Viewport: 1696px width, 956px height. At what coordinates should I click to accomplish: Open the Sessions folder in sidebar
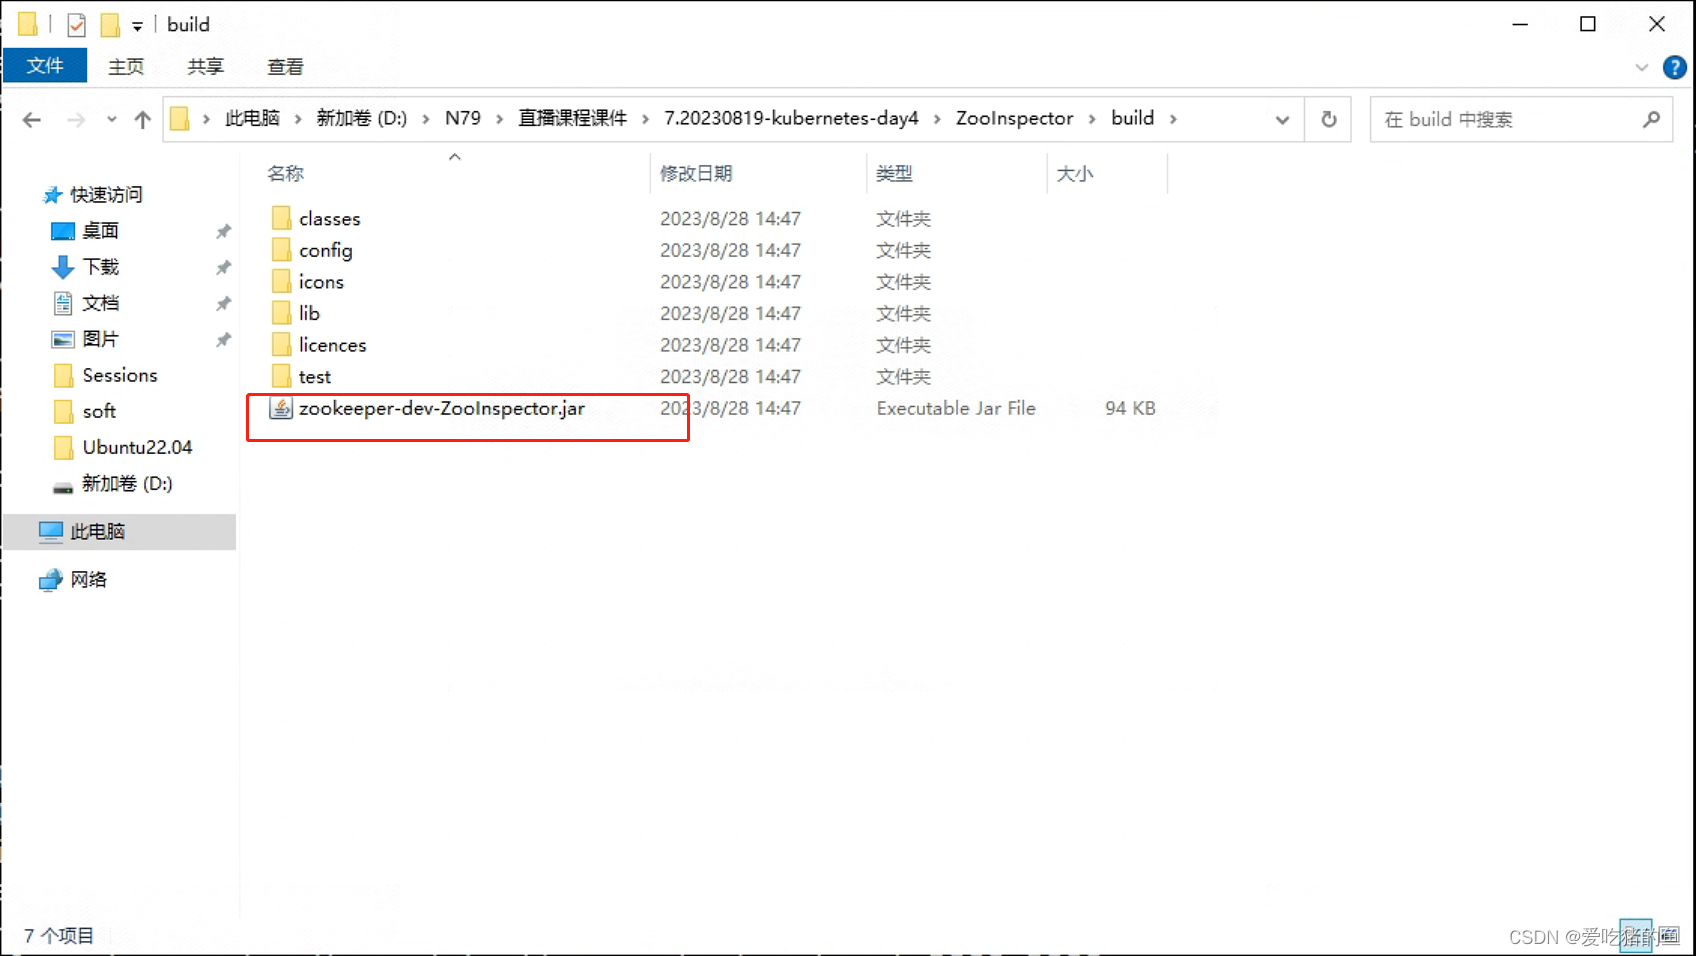pyautogui.click(x=119, y=375)
